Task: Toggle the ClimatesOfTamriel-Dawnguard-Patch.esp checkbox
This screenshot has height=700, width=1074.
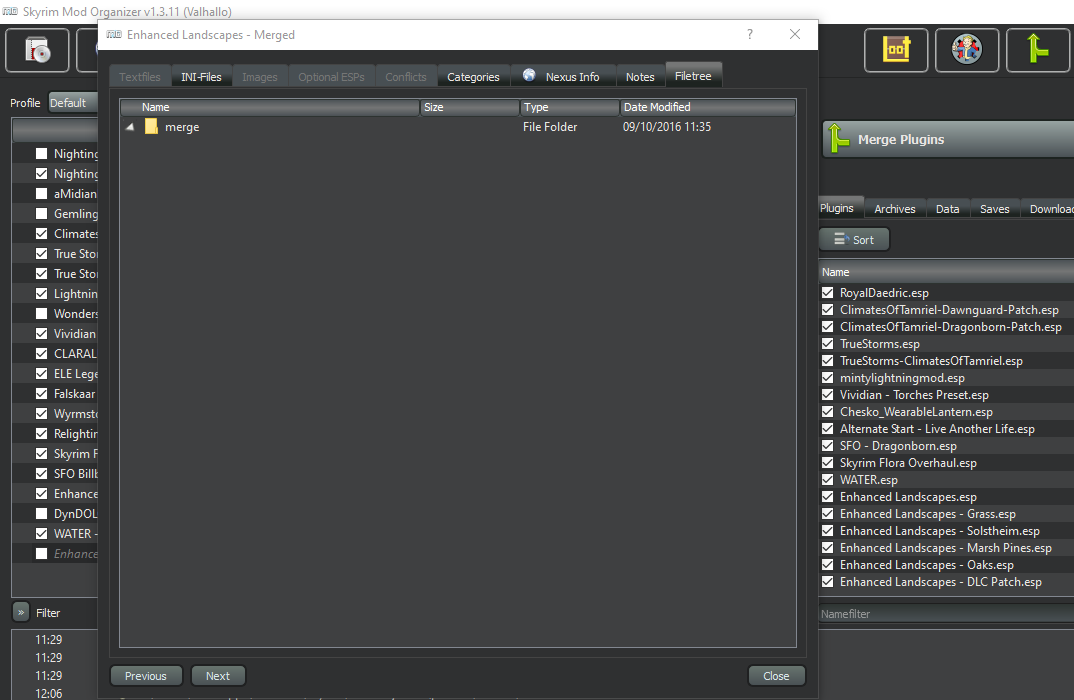Action: coord(827,310)
